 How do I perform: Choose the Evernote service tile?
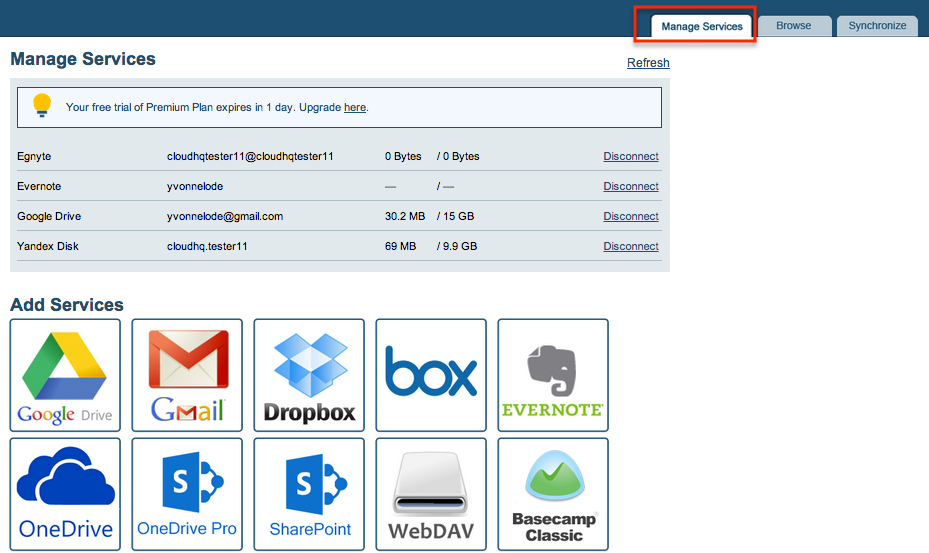pos(553,375)
